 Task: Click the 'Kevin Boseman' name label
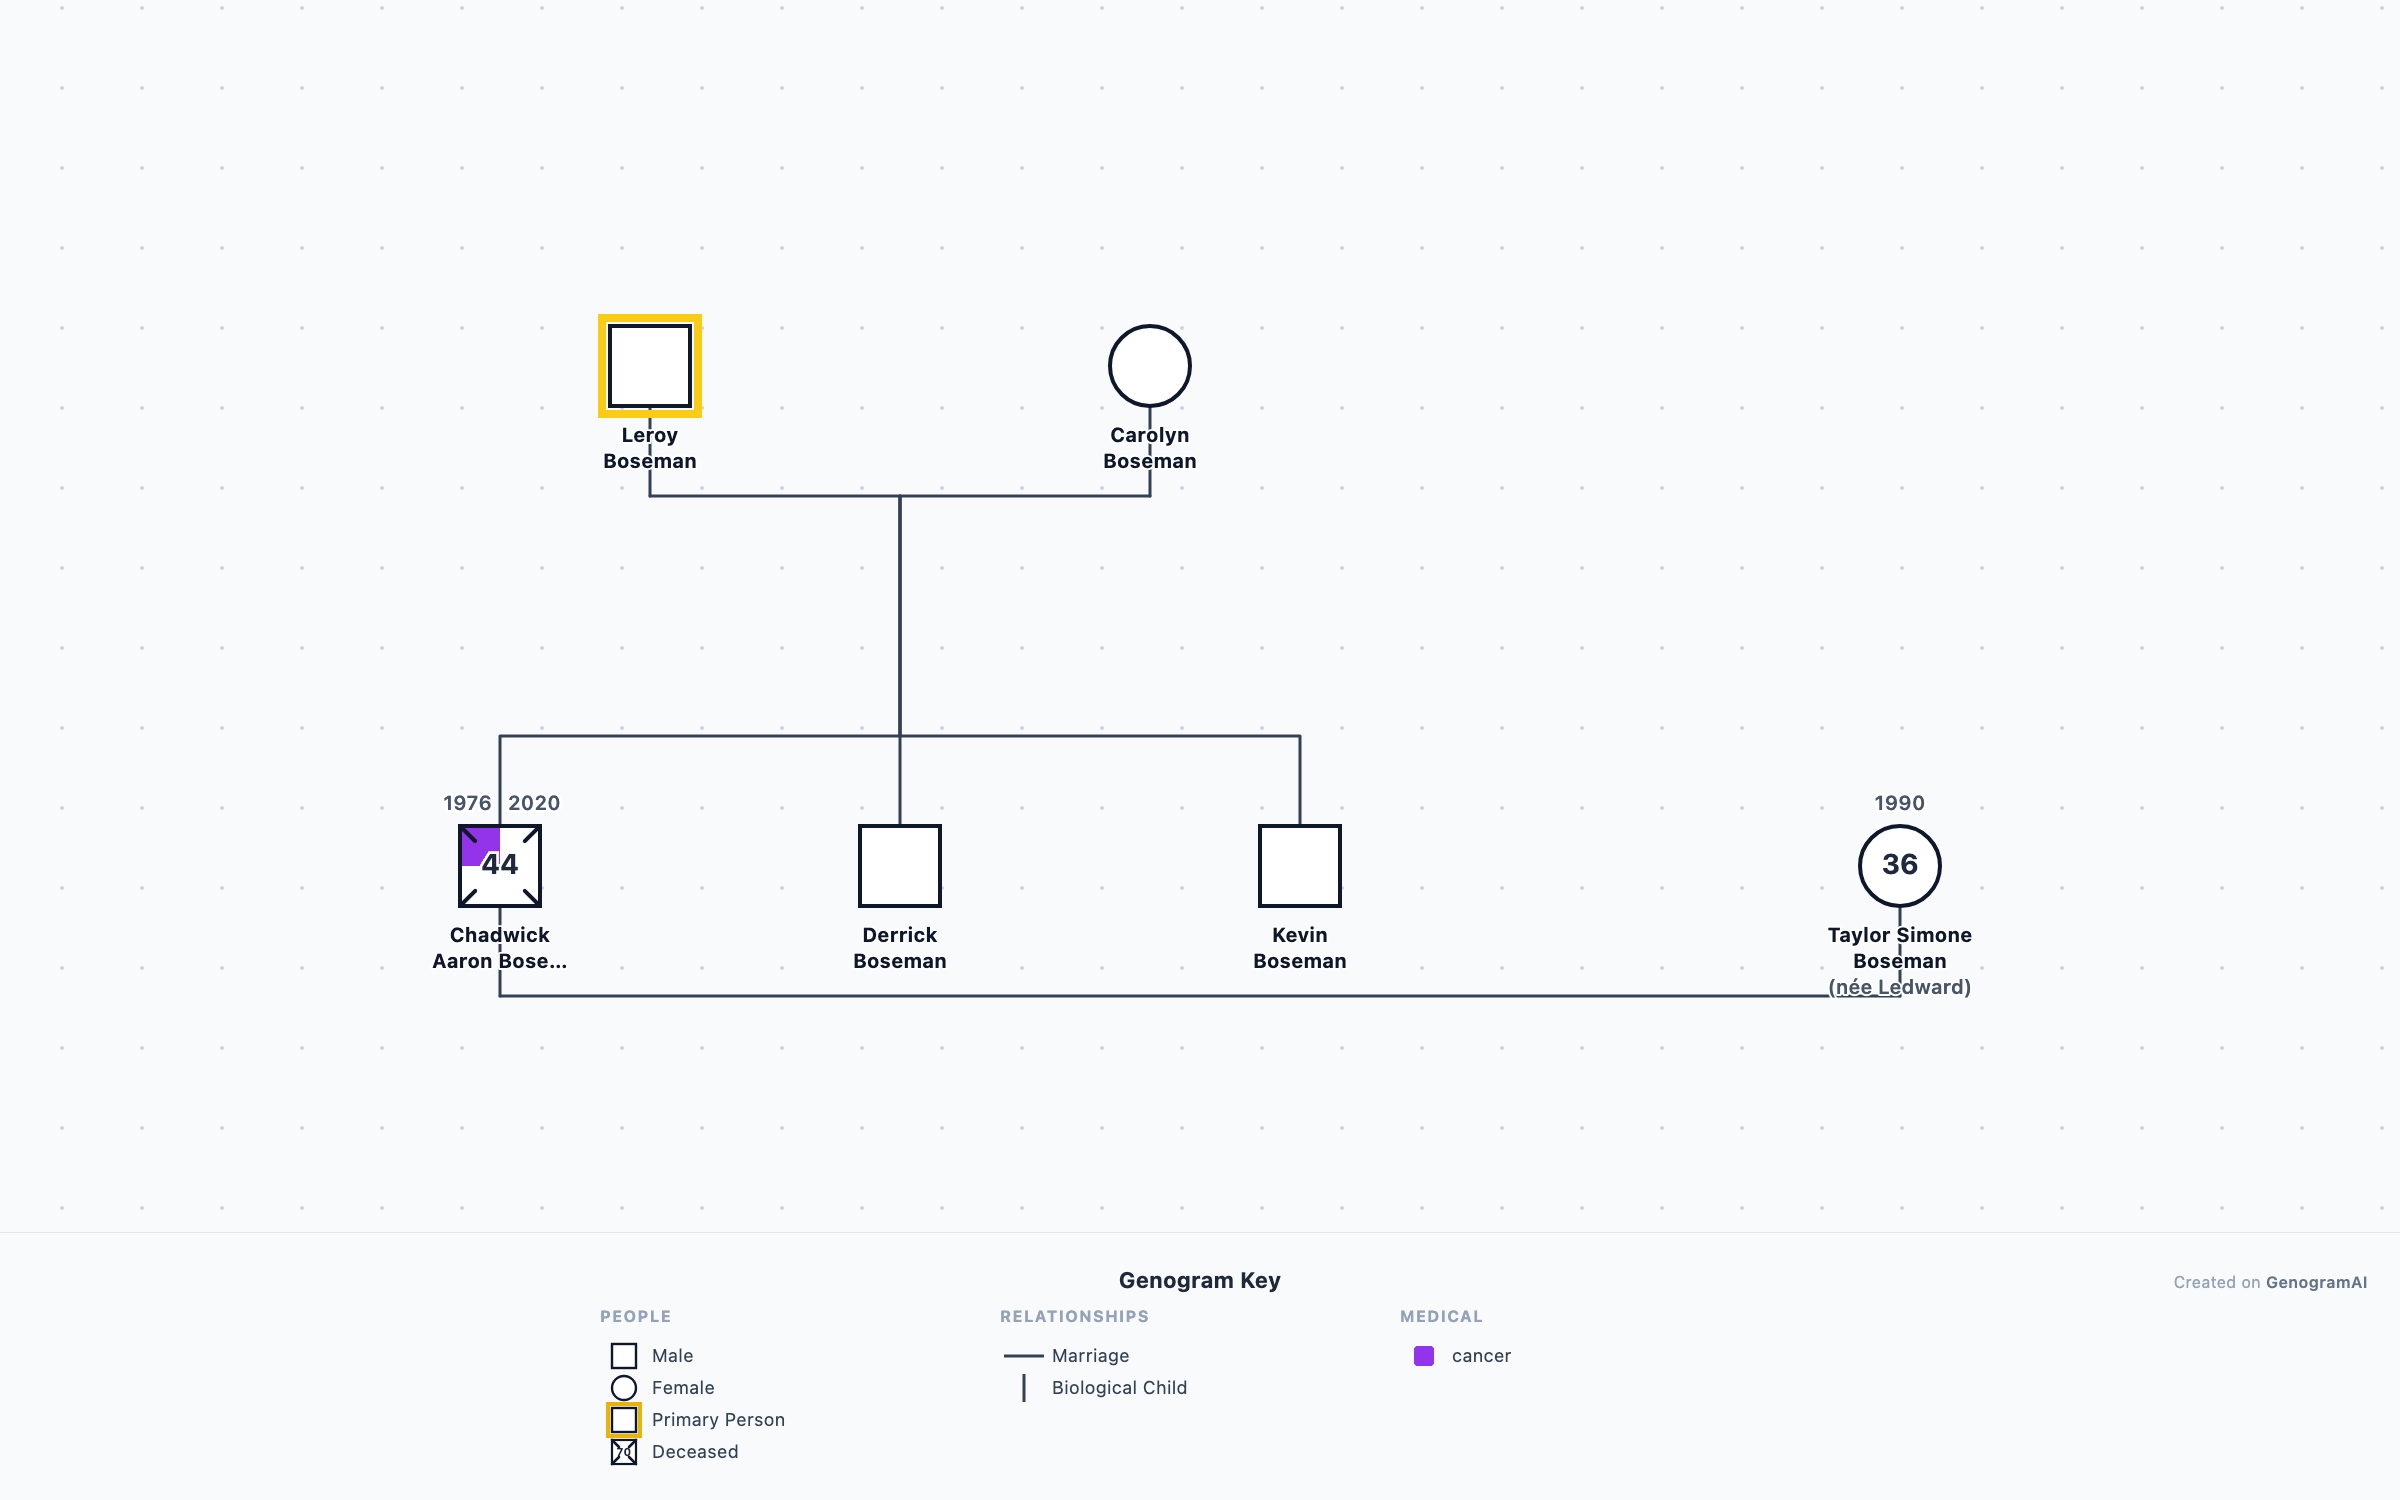coord(1300,948)
